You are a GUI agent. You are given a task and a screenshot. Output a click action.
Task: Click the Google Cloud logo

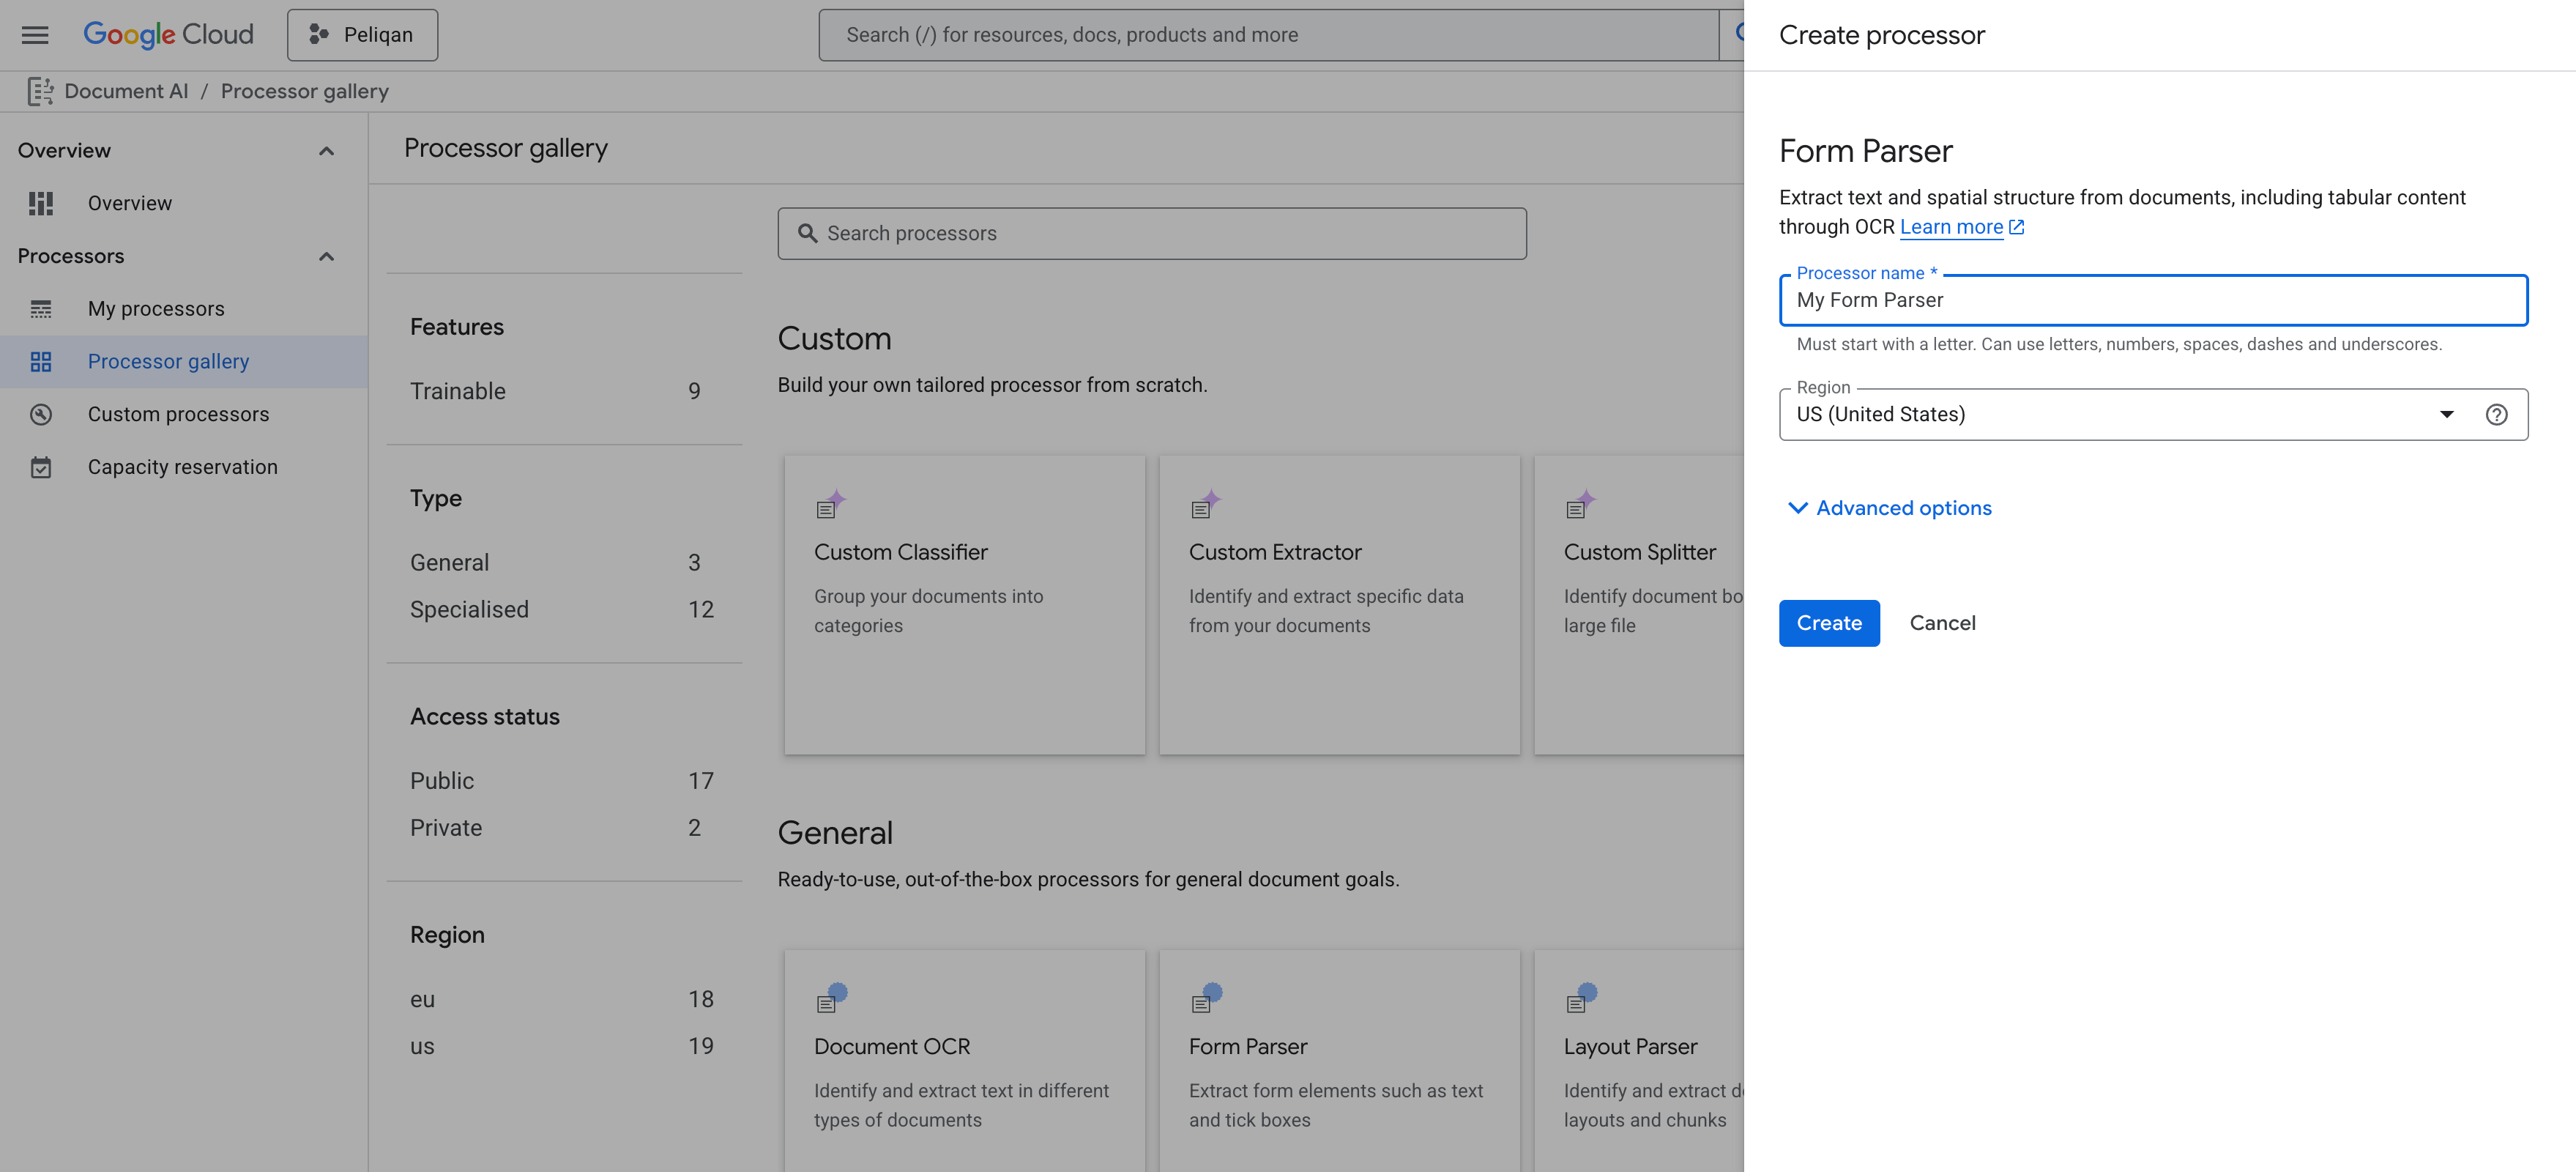pos(168,35)
